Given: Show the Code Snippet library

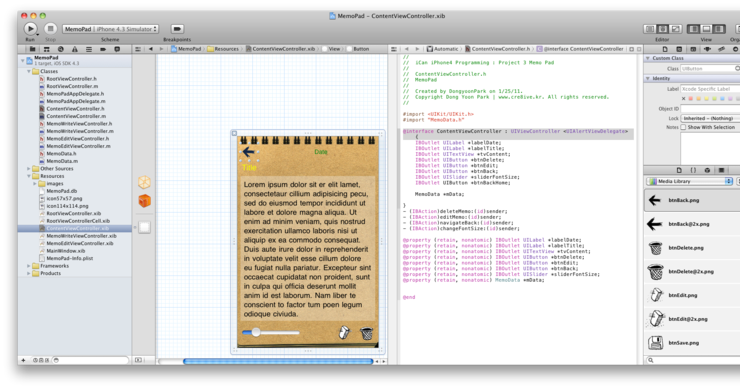Looking at the screenshot, I should (693, 170).
